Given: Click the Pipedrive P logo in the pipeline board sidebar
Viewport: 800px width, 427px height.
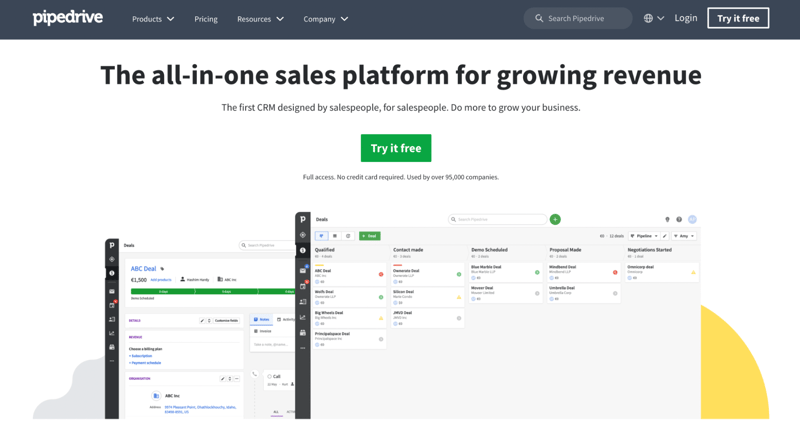Looking at the screenshot, I should (303, 219).
